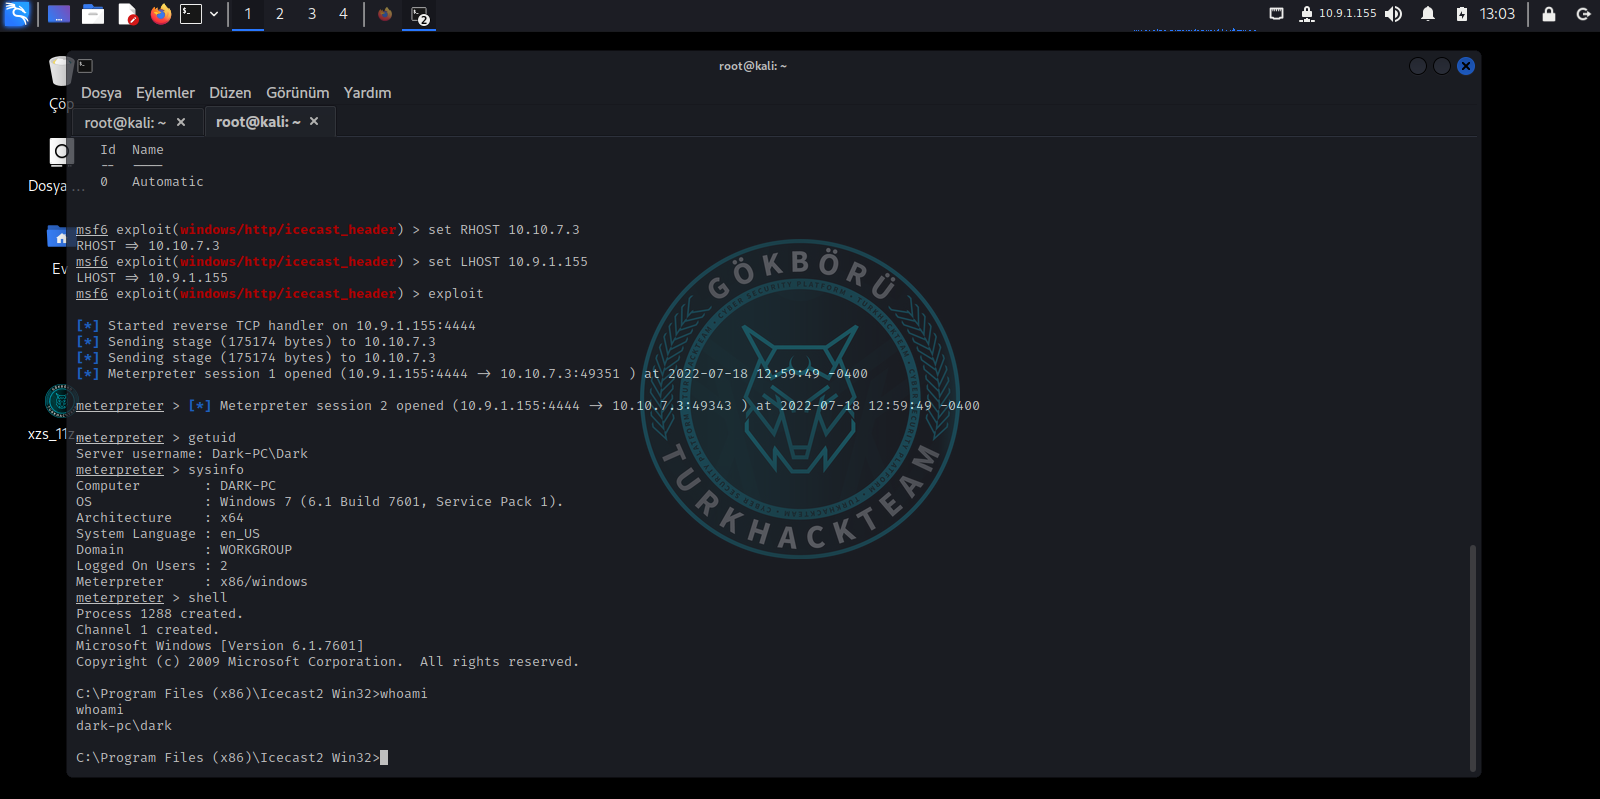Viewport: 1600px width, 799px height.
Task: Open the Görünüm menu
Action: click(x=297, y=93)
